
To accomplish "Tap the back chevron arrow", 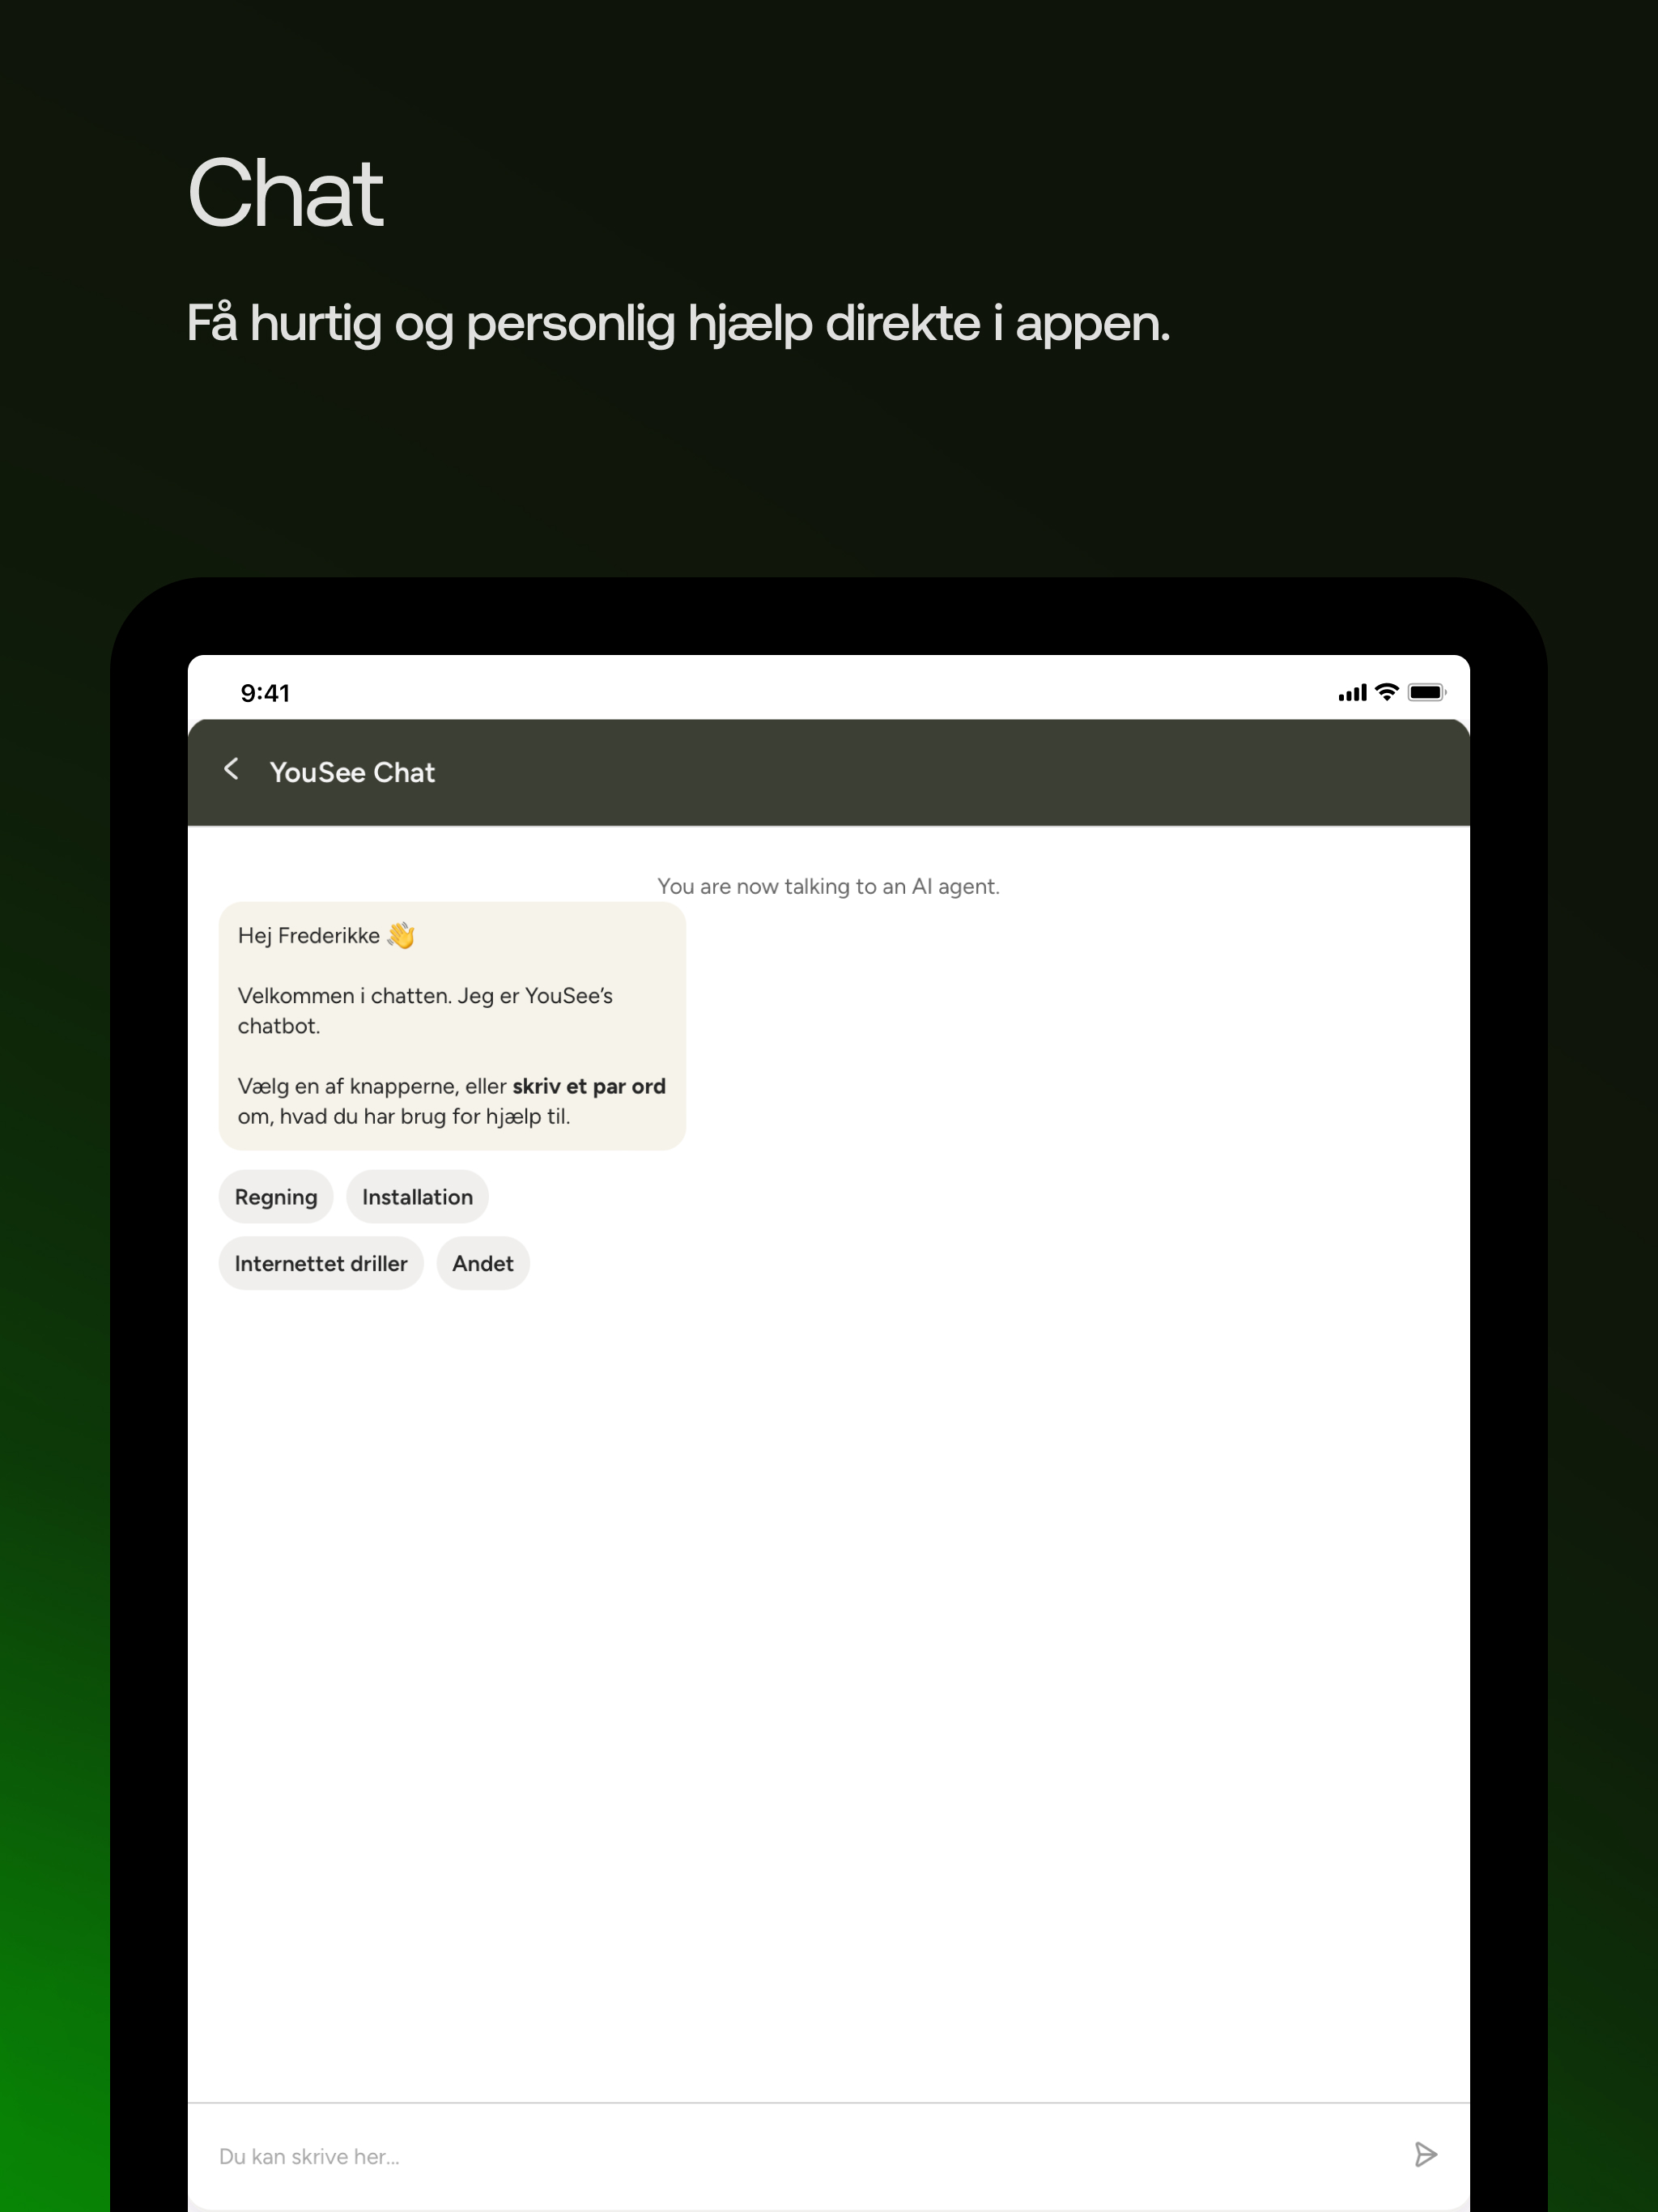I will point(231,769).
